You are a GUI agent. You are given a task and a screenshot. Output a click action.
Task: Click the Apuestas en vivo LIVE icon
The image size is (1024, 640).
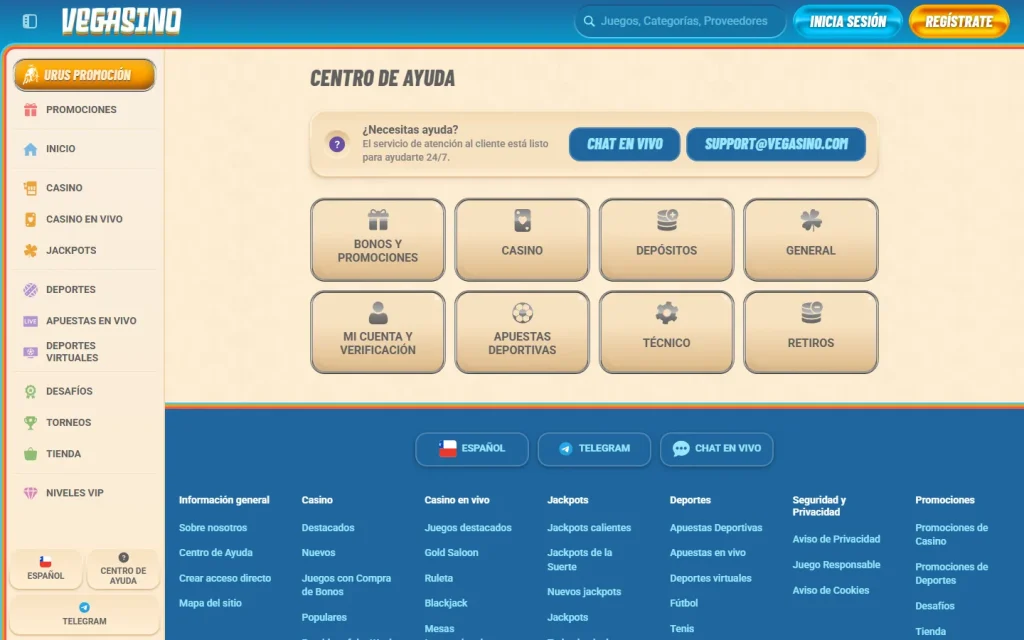tap(30, 321)
